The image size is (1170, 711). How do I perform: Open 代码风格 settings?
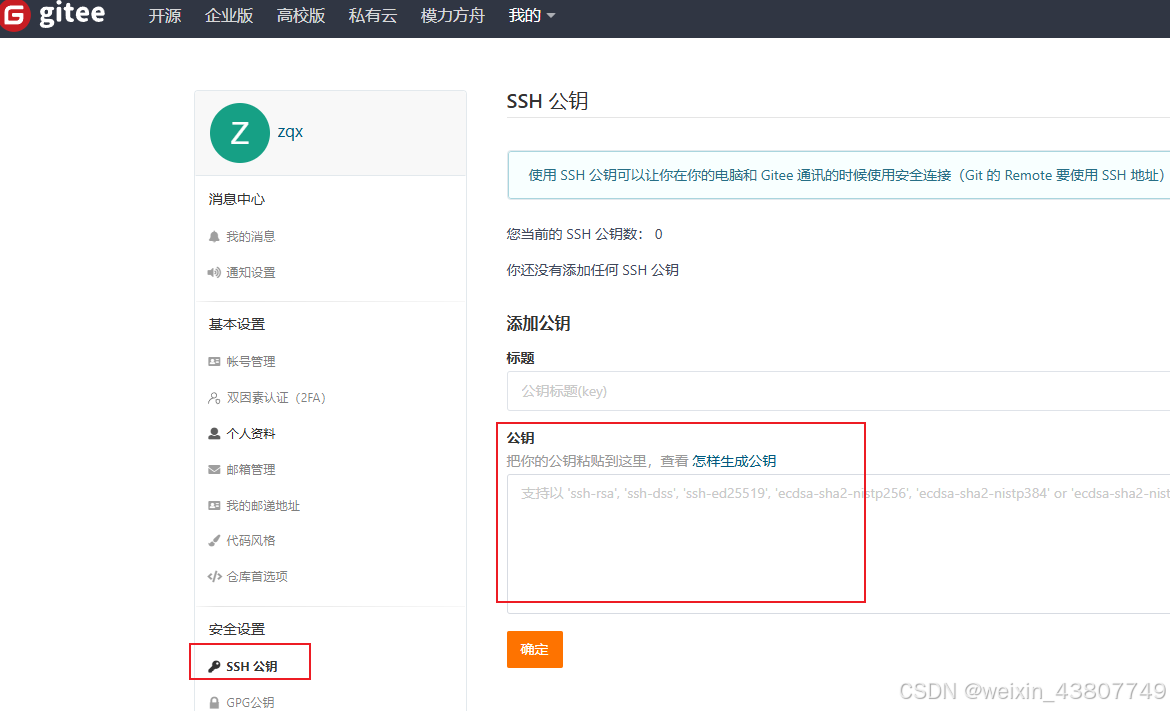251,541
